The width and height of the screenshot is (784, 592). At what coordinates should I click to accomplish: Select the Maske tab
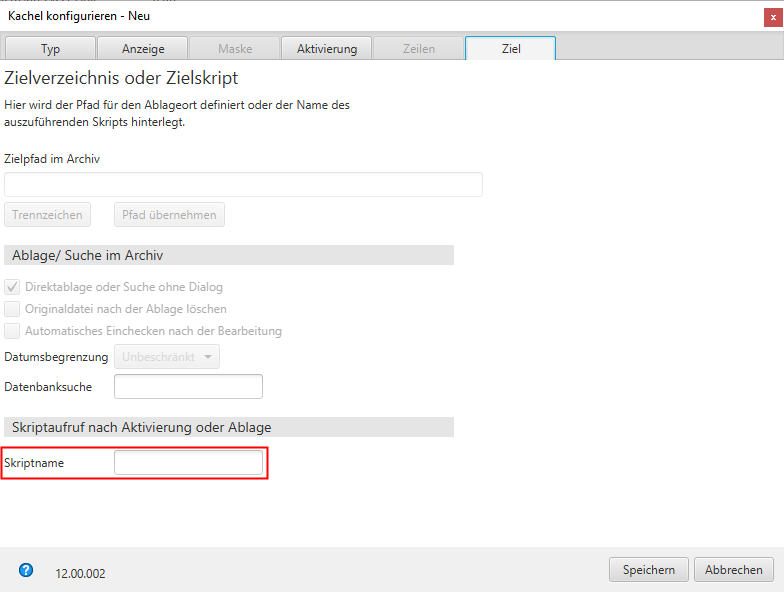pyautogui.click(x=235, y=48)
